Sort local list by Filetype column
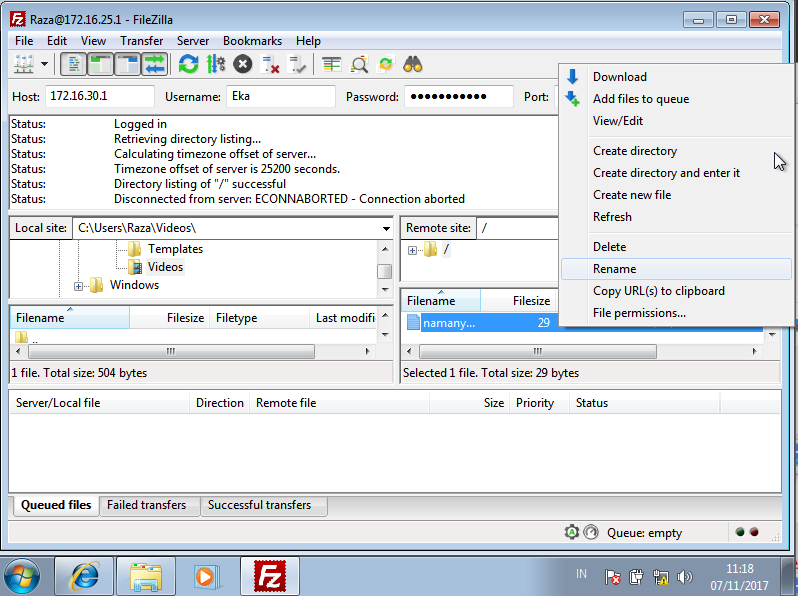The width and height of the screenshot is (798, 596). point(260,318)
